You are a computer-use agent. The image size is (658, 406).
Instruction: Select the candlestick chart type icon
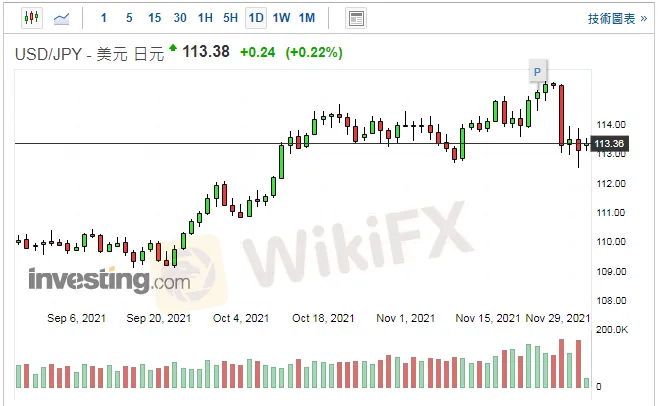pyautogui.click(x=31, y=18)
